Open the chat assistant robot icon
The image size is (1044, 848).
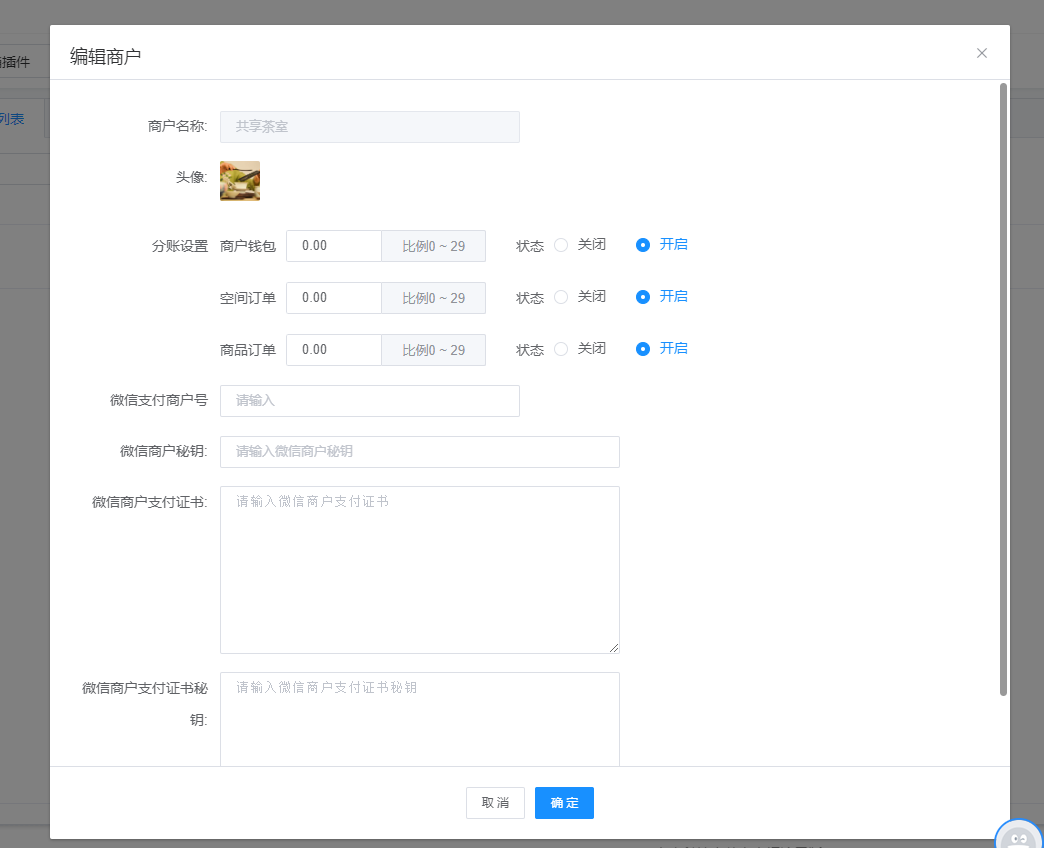[x=1019, y=836]
